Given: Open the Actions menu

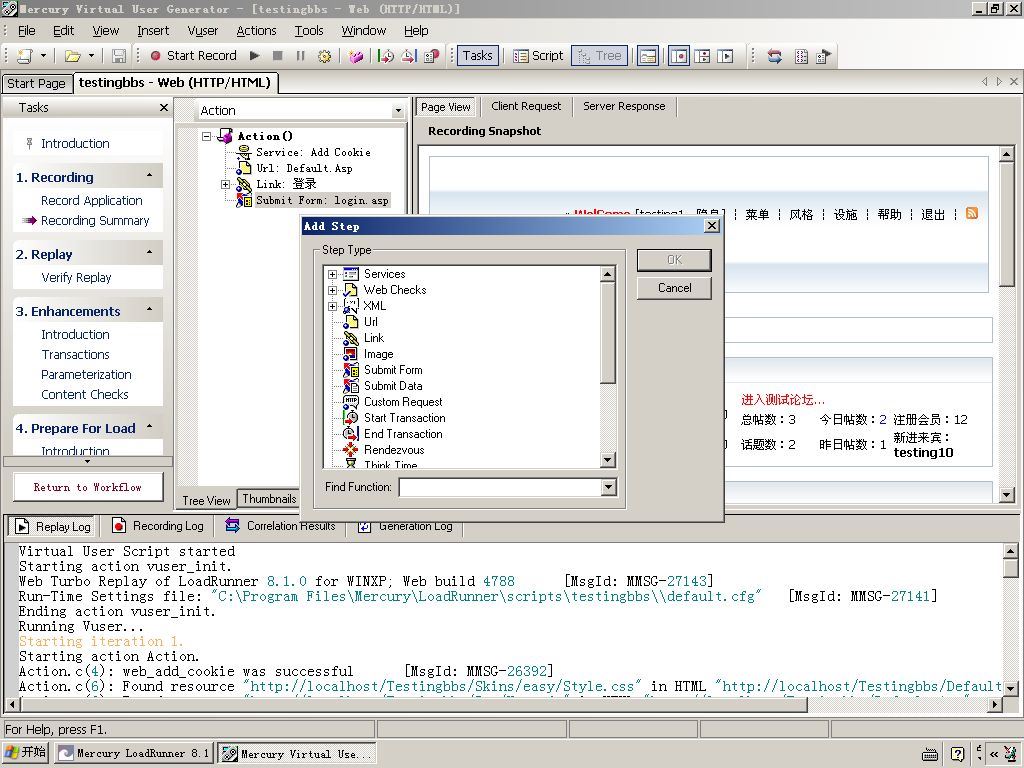Looking at the screenshot, I should pyautogui.click(x=256, y=31).
